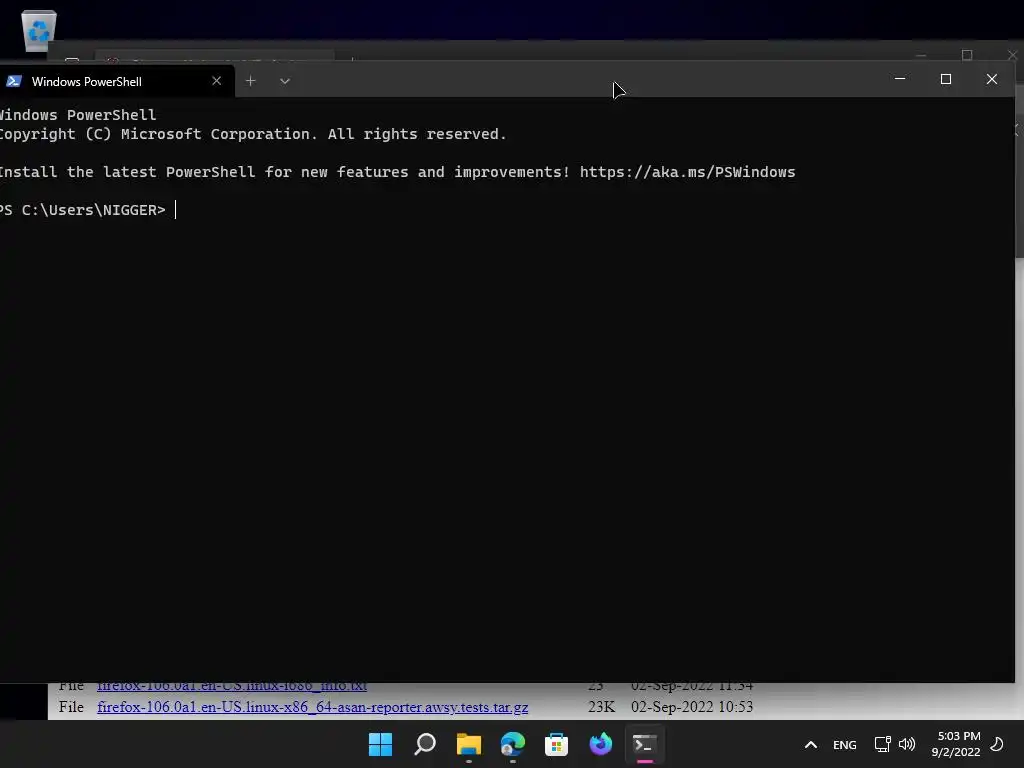The image size is (1024, 768).
Task: Open the firefox asan-reporter awsy tests tar.gz link
Action: tap(313, 707)
